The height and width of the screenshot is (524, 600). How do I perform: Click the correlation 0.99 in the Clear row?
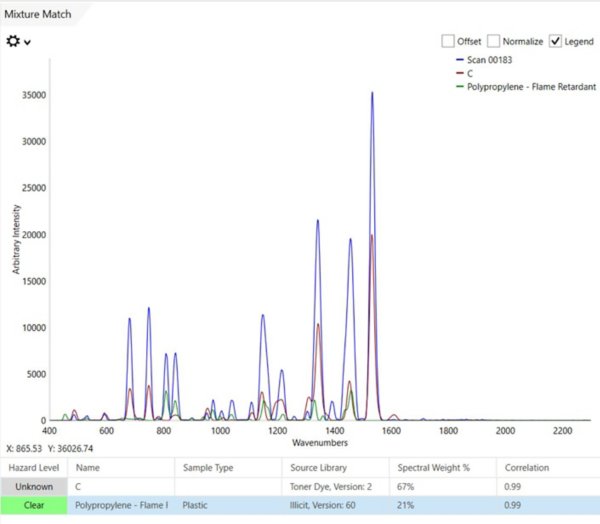pyautogui.click(x=548, y=505)
